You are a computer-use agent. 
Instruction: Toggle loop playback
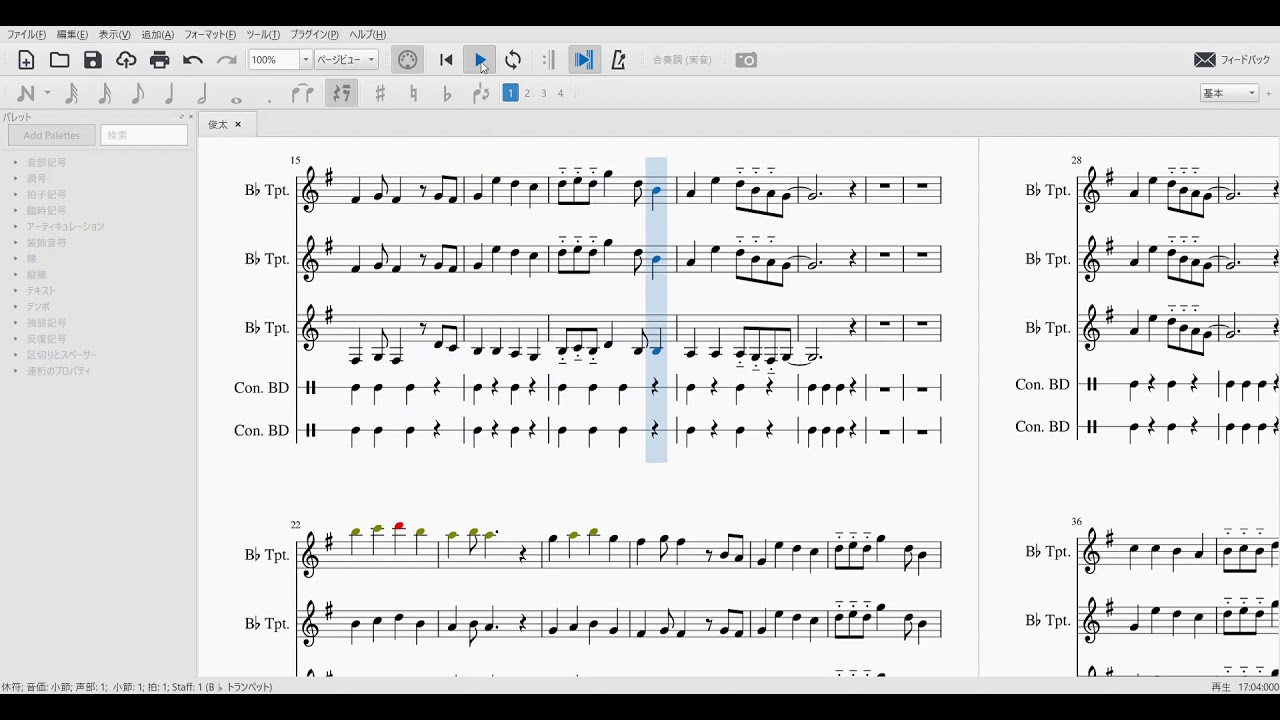(513, 60)
